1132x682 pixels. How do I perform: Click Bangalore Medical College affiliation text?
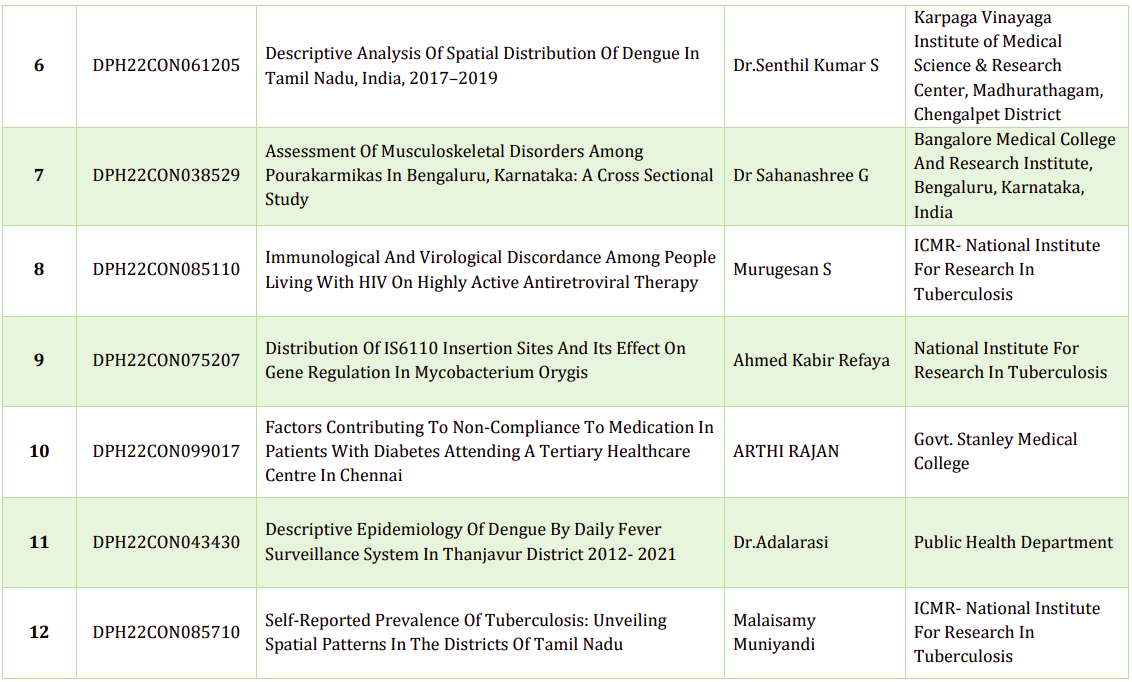pos(1014,176)
